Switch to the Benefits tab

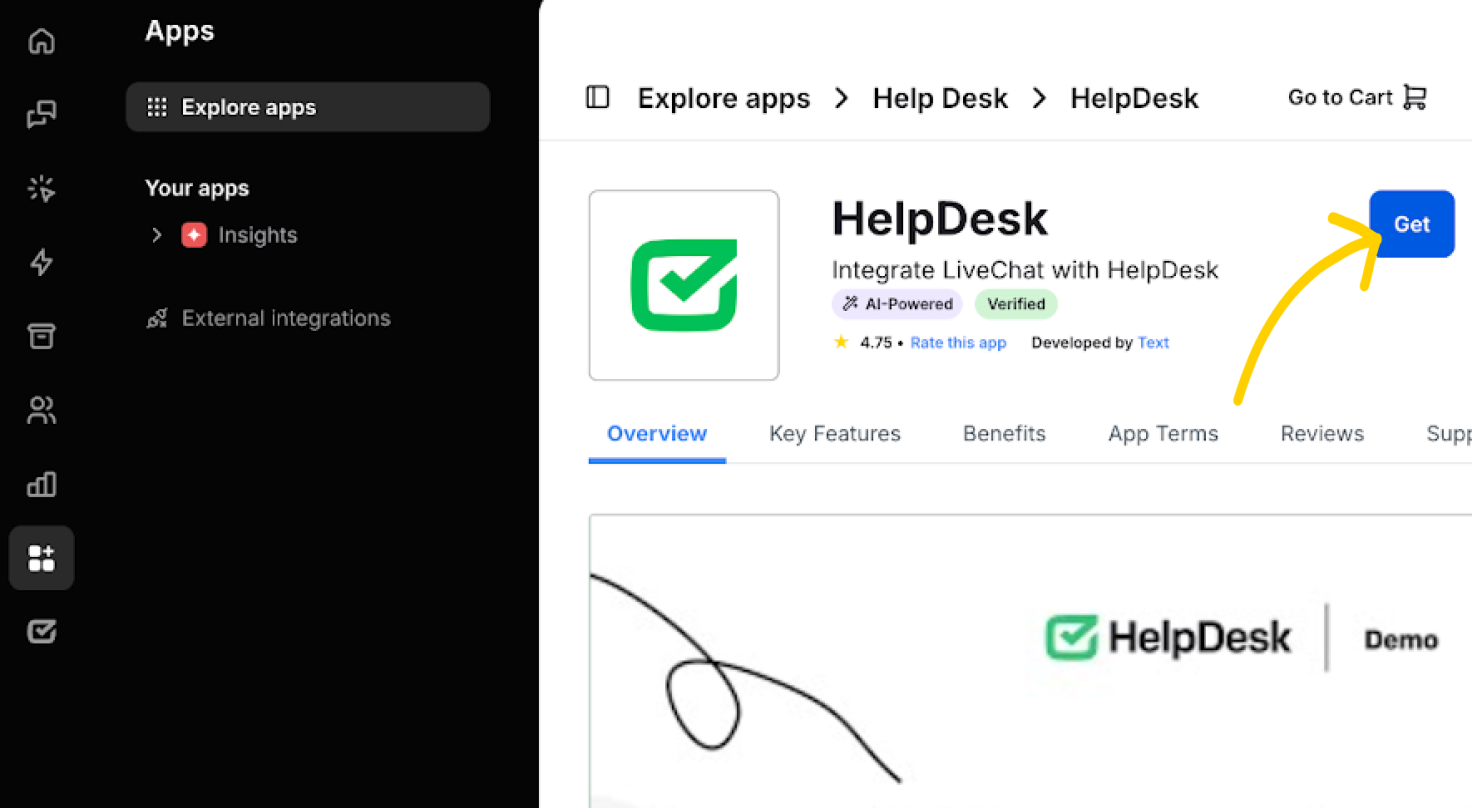point(1004,433)
